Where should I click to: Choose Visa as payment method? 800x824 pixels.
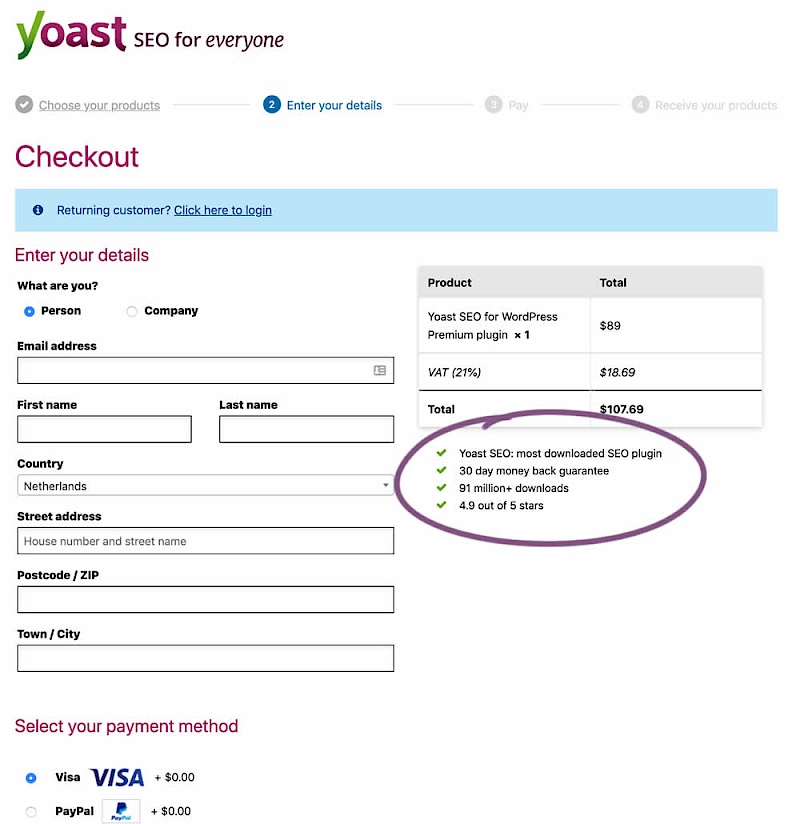click(x=31, y=777)
